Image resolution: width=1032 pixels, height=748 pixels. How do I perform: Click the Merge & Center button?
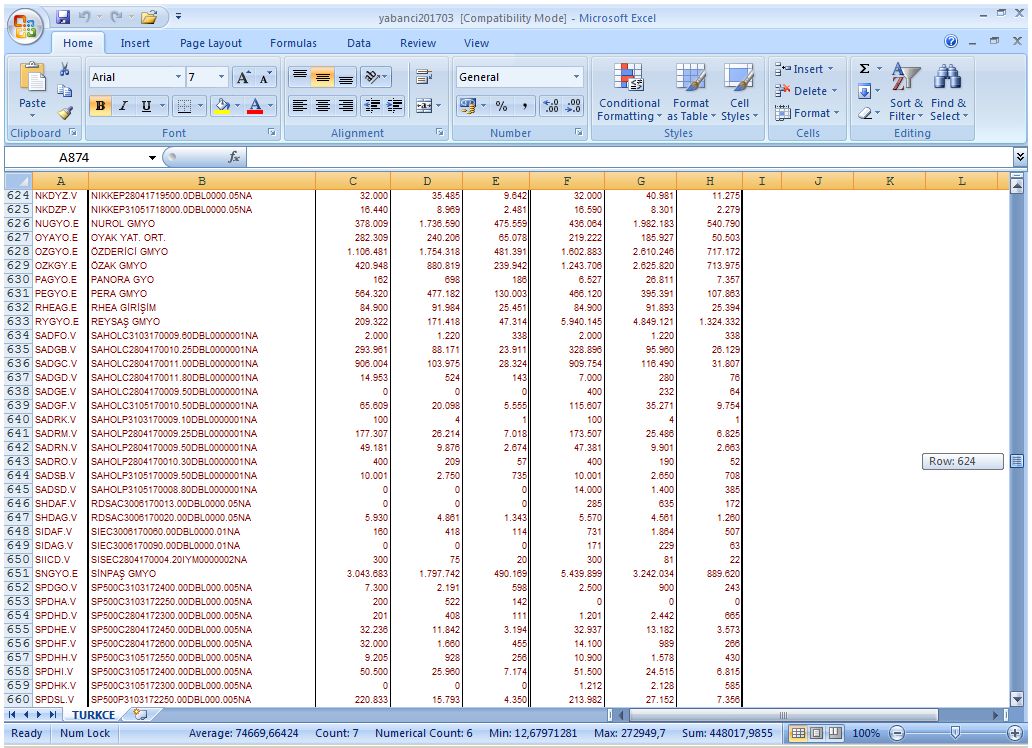point(424,105)
